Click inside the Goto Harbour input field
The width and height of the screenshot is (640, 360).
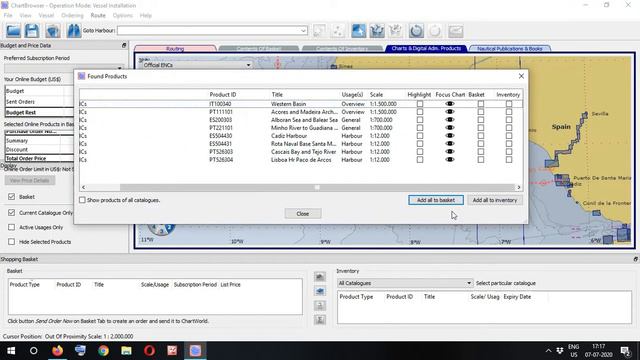click(x=209, y=31)
